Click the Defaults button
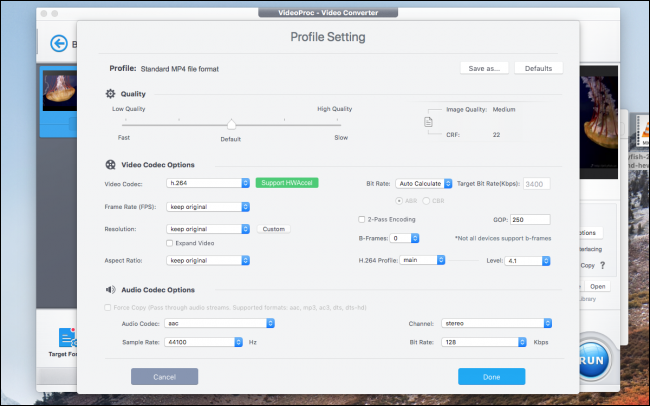The width and height of the screenshot is (650, 406). tap(538, 68)
